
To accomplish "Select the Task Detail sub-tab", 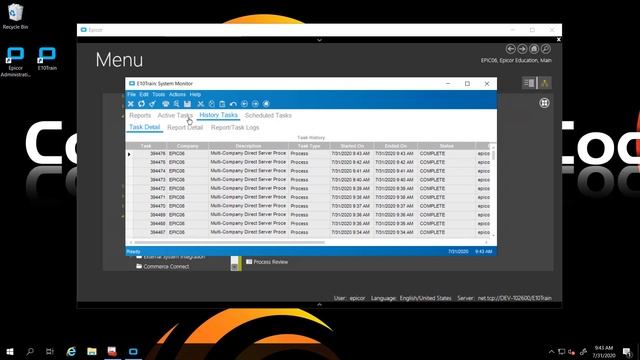I will coord(144,127).
